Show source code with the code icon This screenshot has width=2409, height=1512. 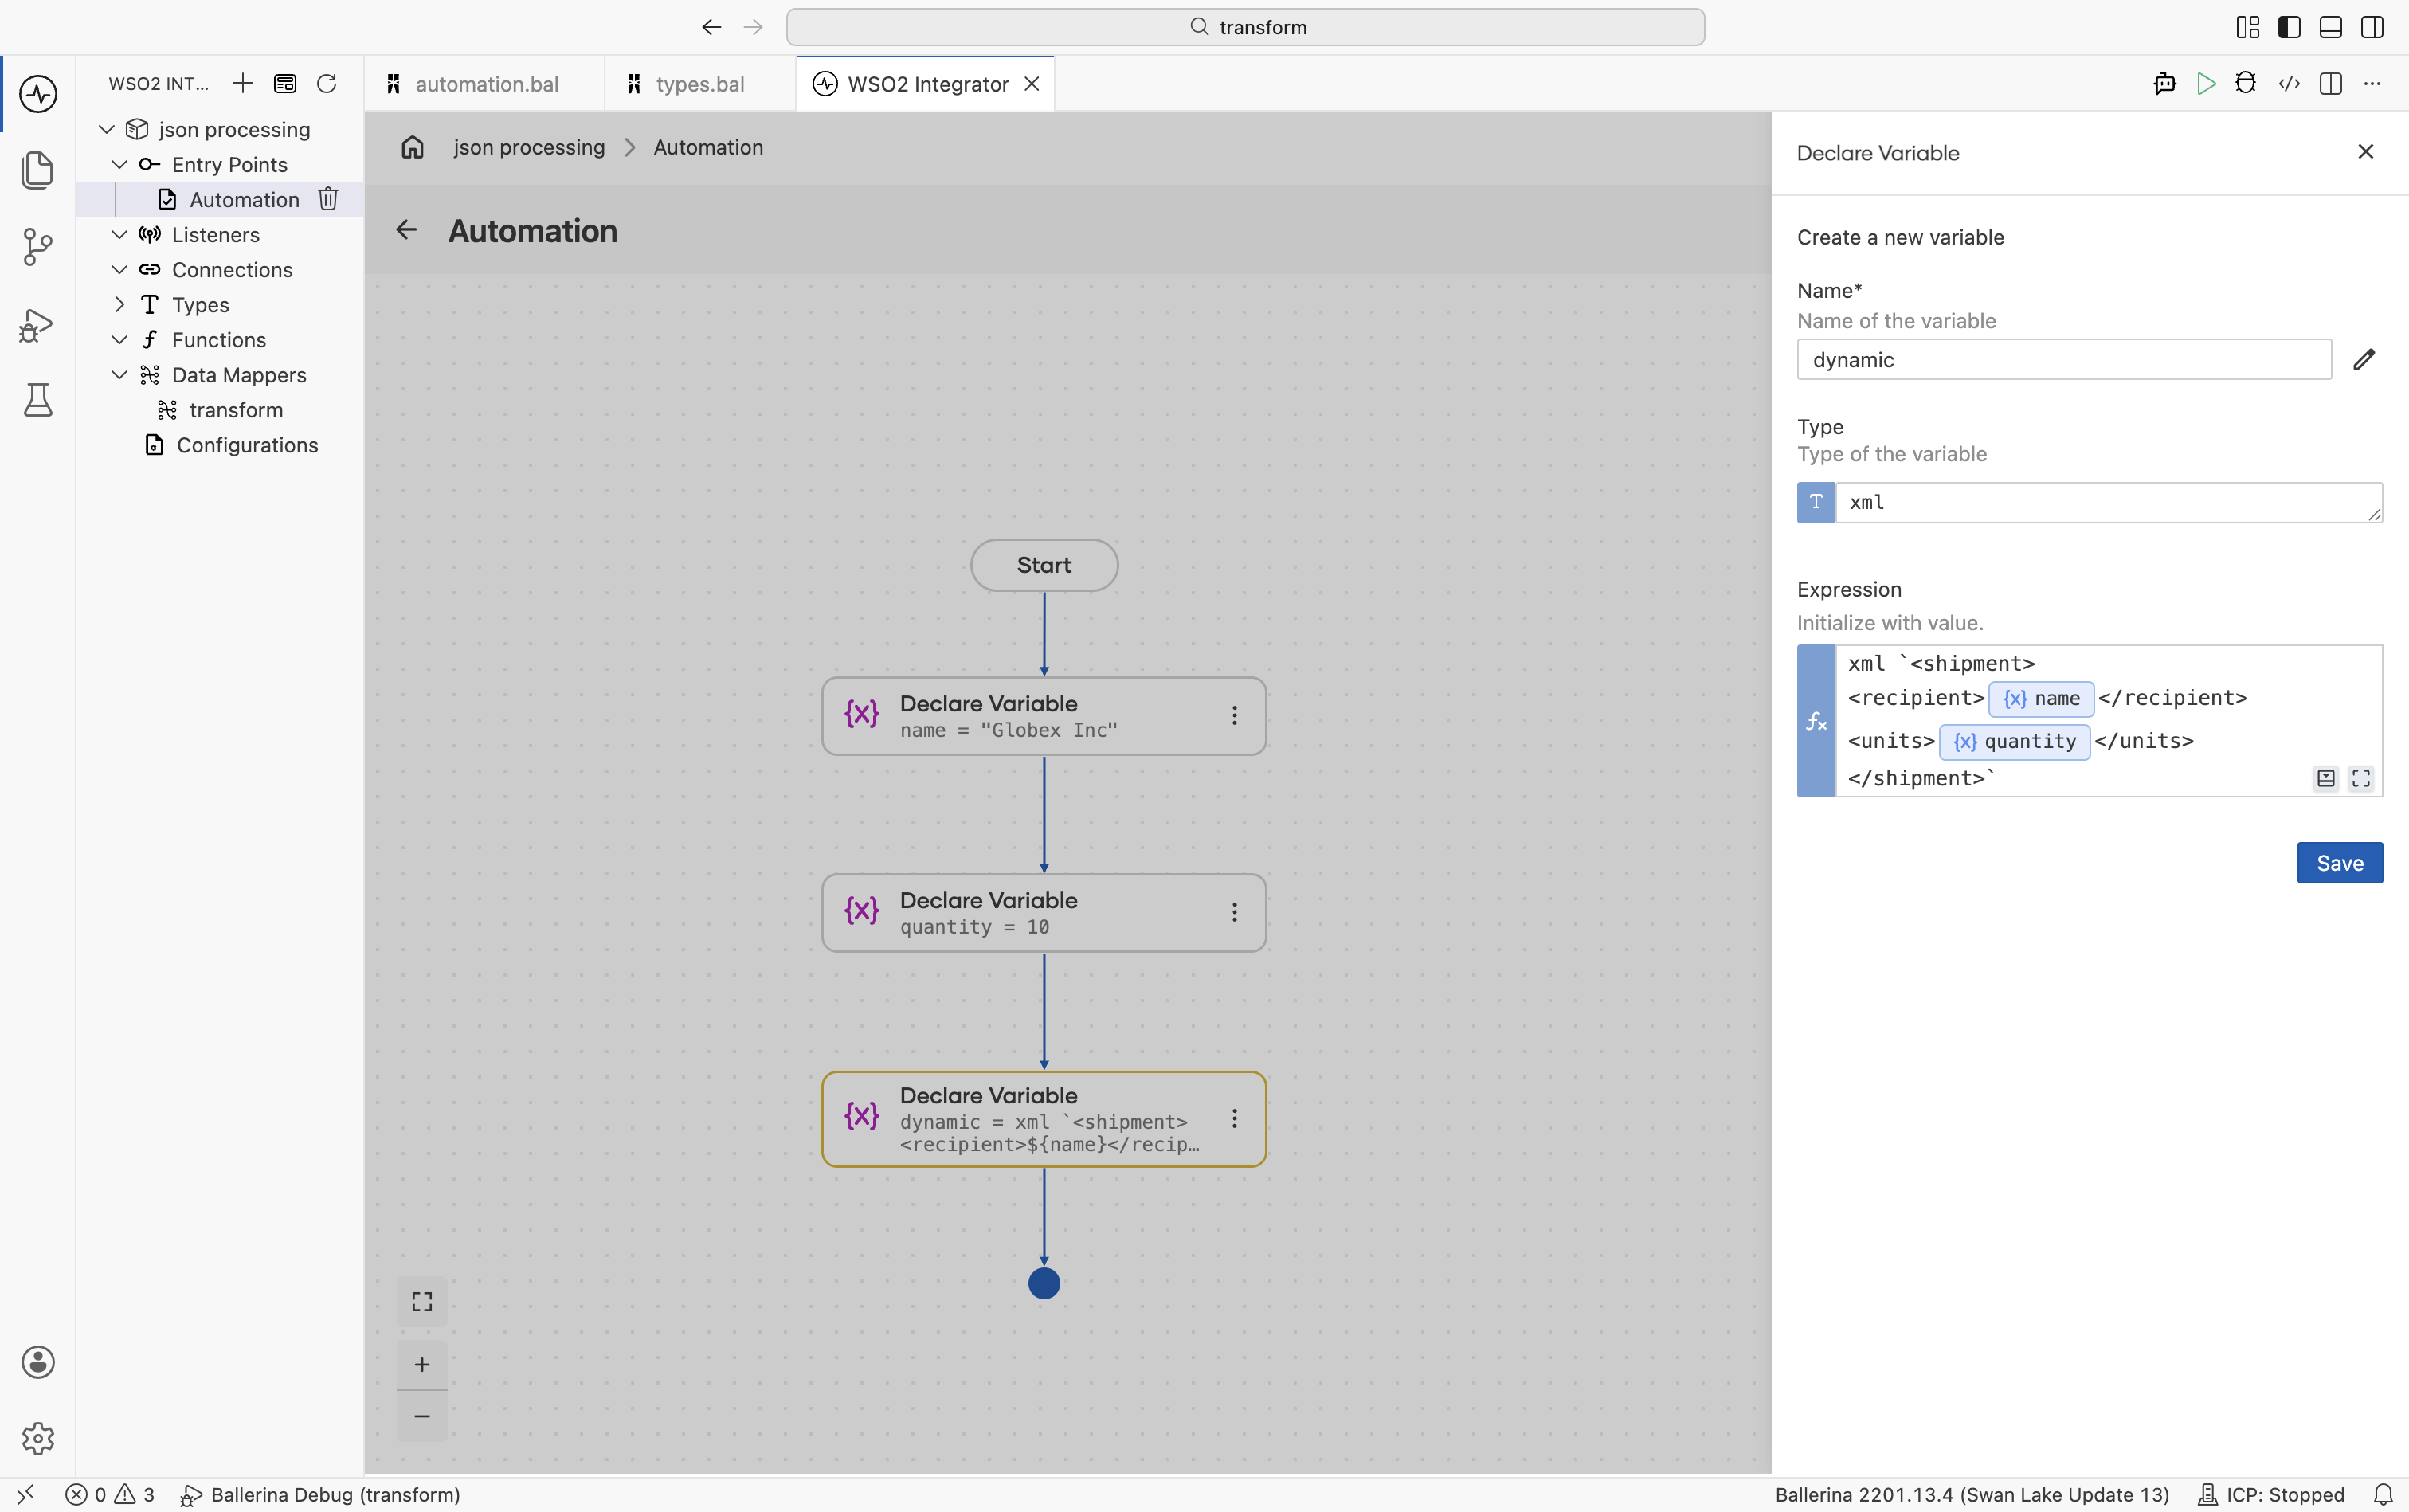point(2289,84)
